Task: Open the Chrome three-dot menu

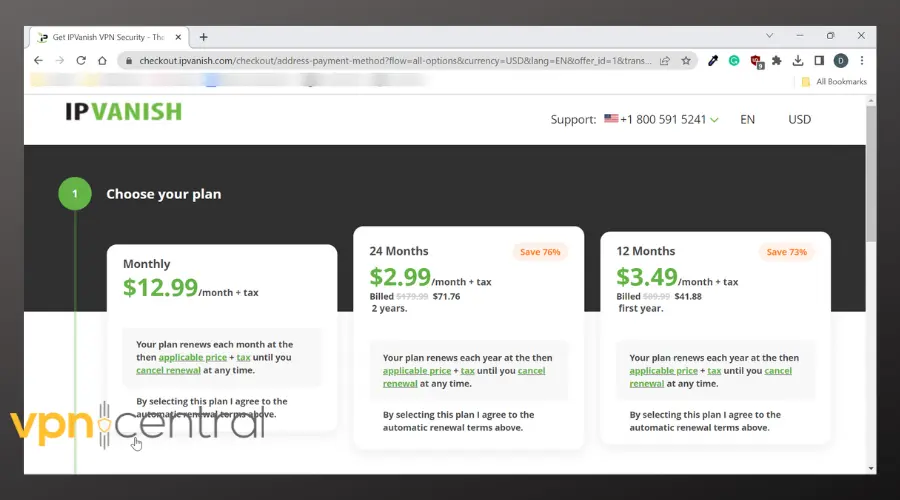Action: [x=862, y=60]
